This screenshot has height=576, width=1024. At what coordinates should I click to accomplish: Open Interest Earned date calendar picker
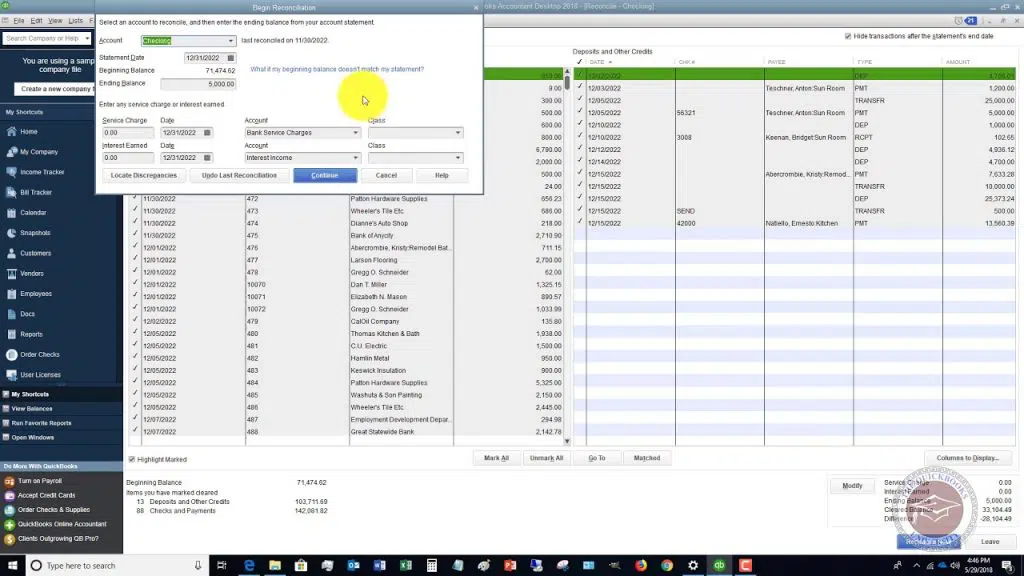207,157
